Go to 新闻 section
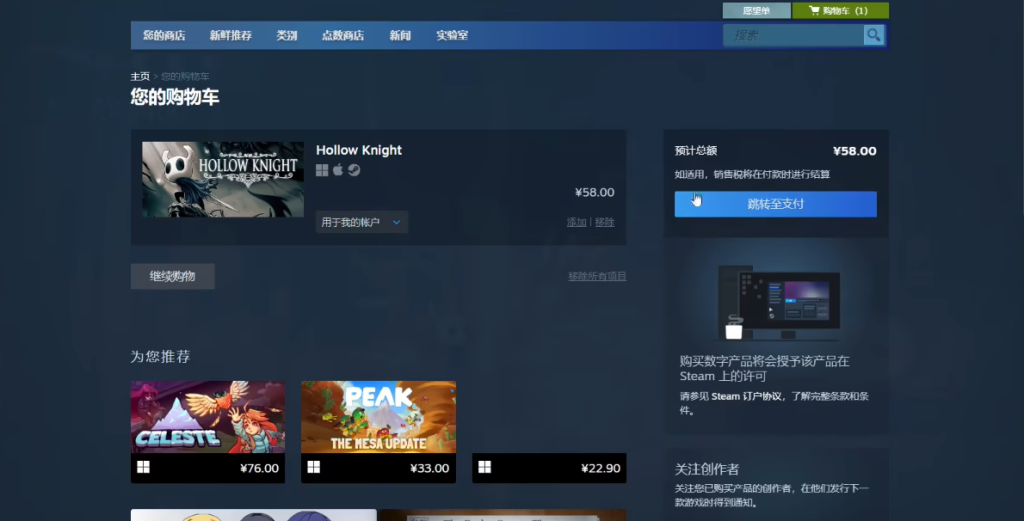 400,35
